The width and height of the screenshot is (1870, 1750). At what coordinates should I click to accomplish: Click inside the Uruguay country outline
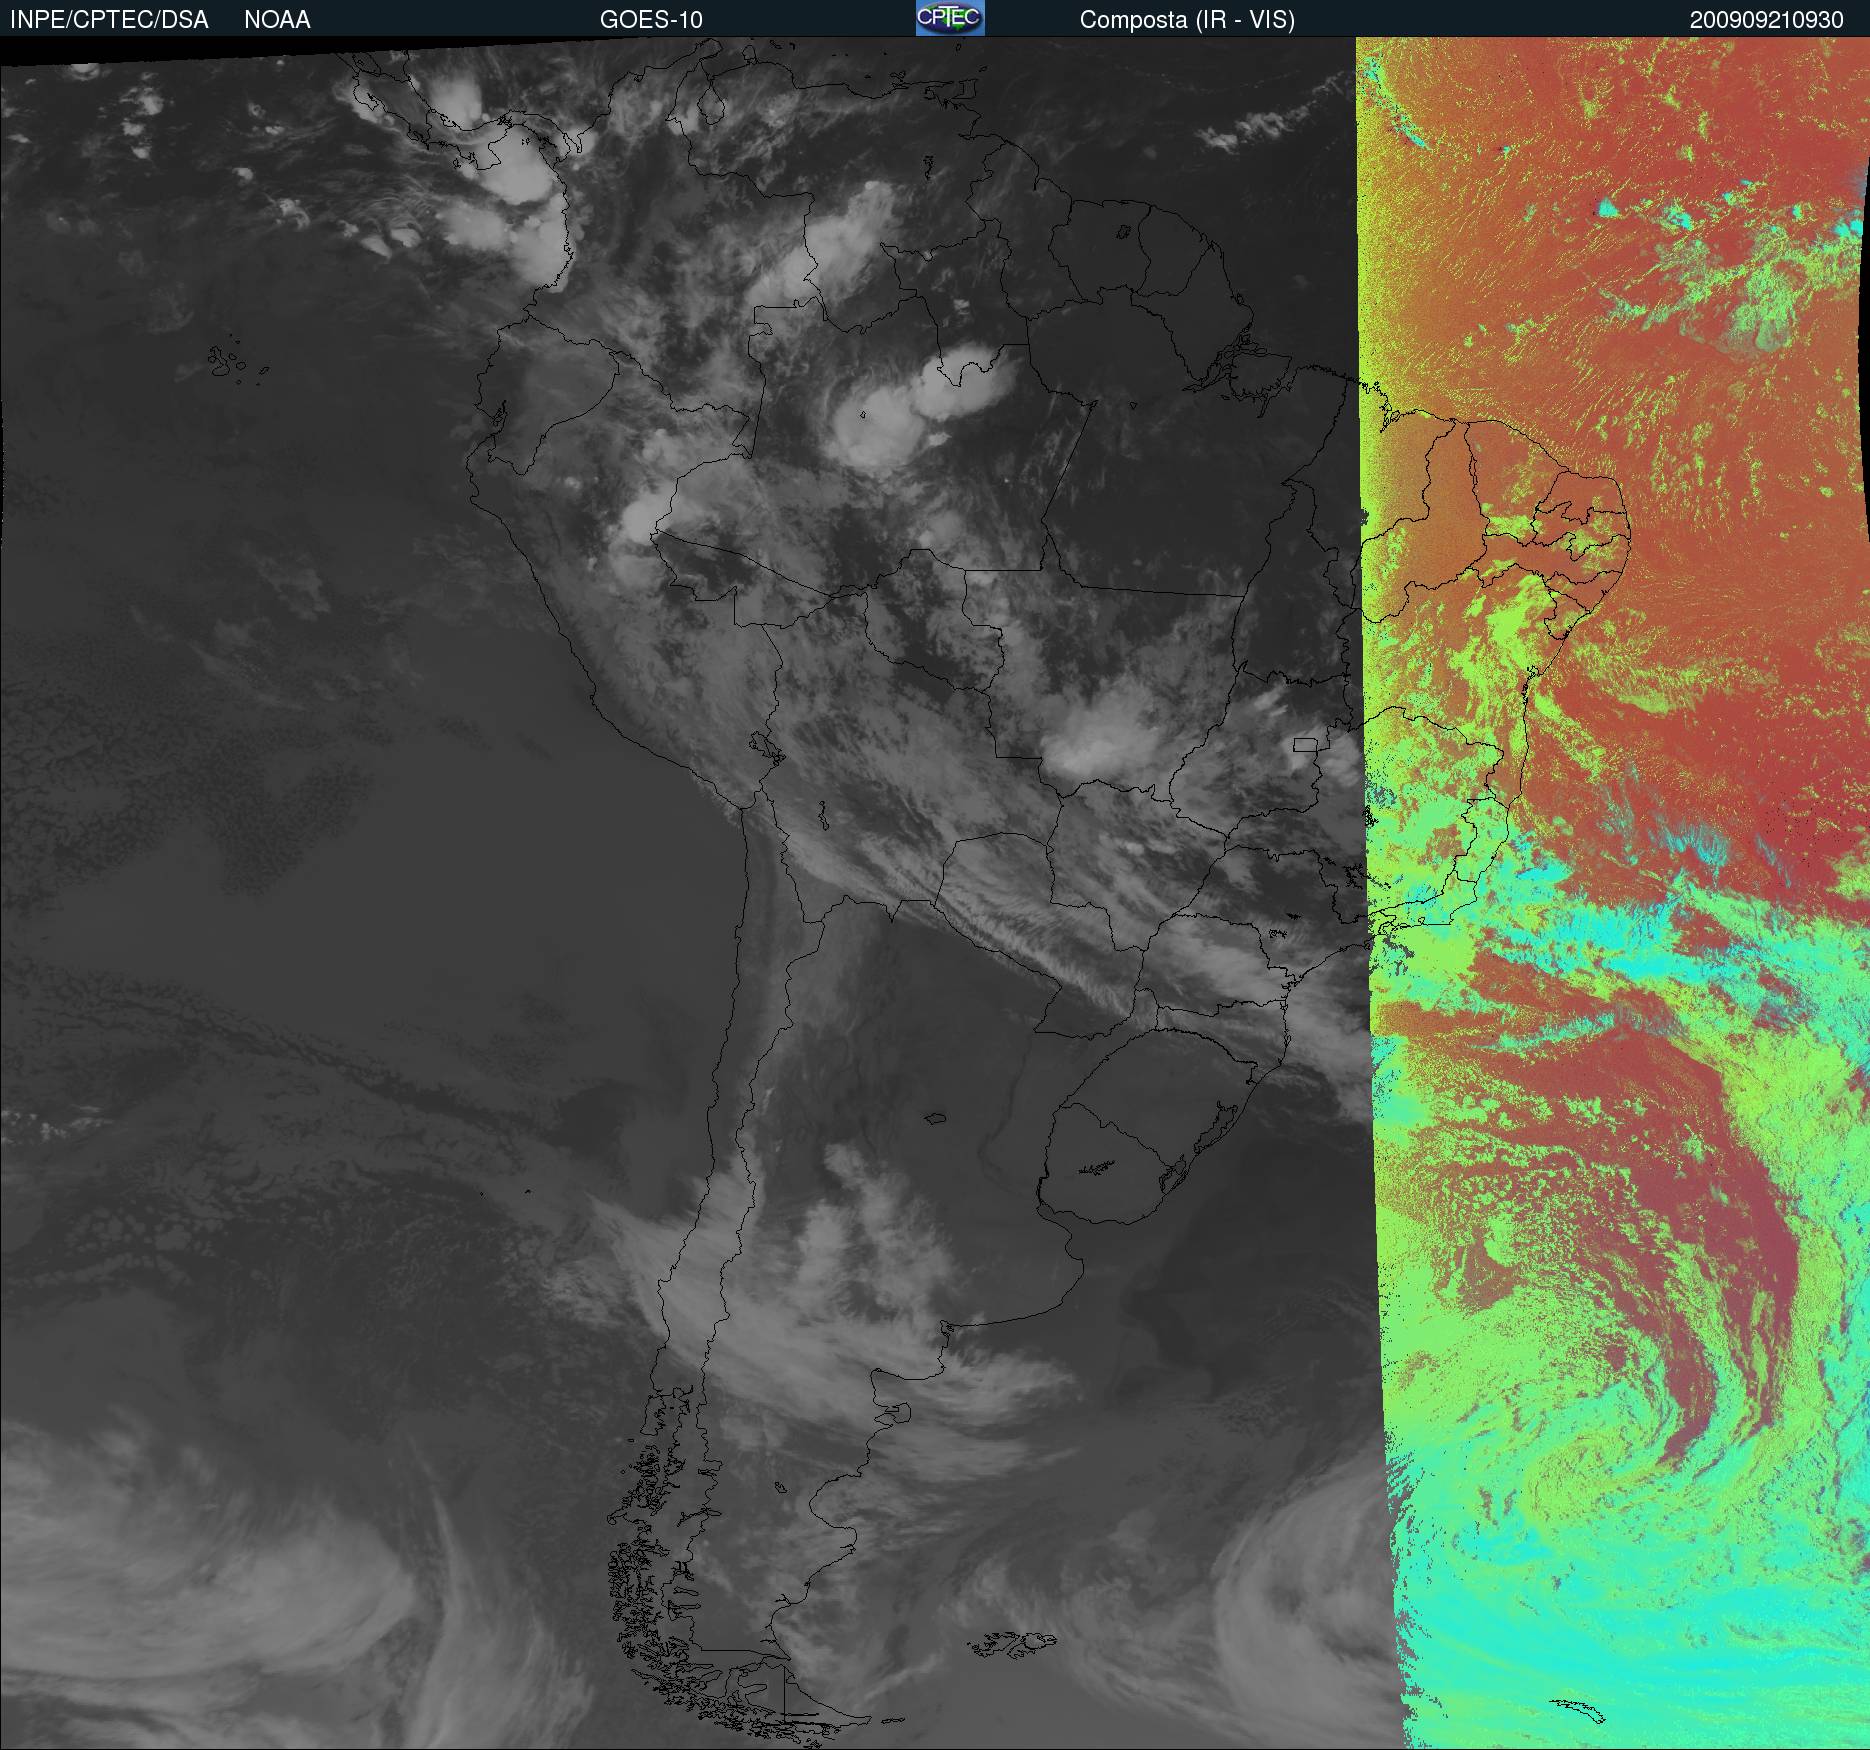point(1106,1165)
